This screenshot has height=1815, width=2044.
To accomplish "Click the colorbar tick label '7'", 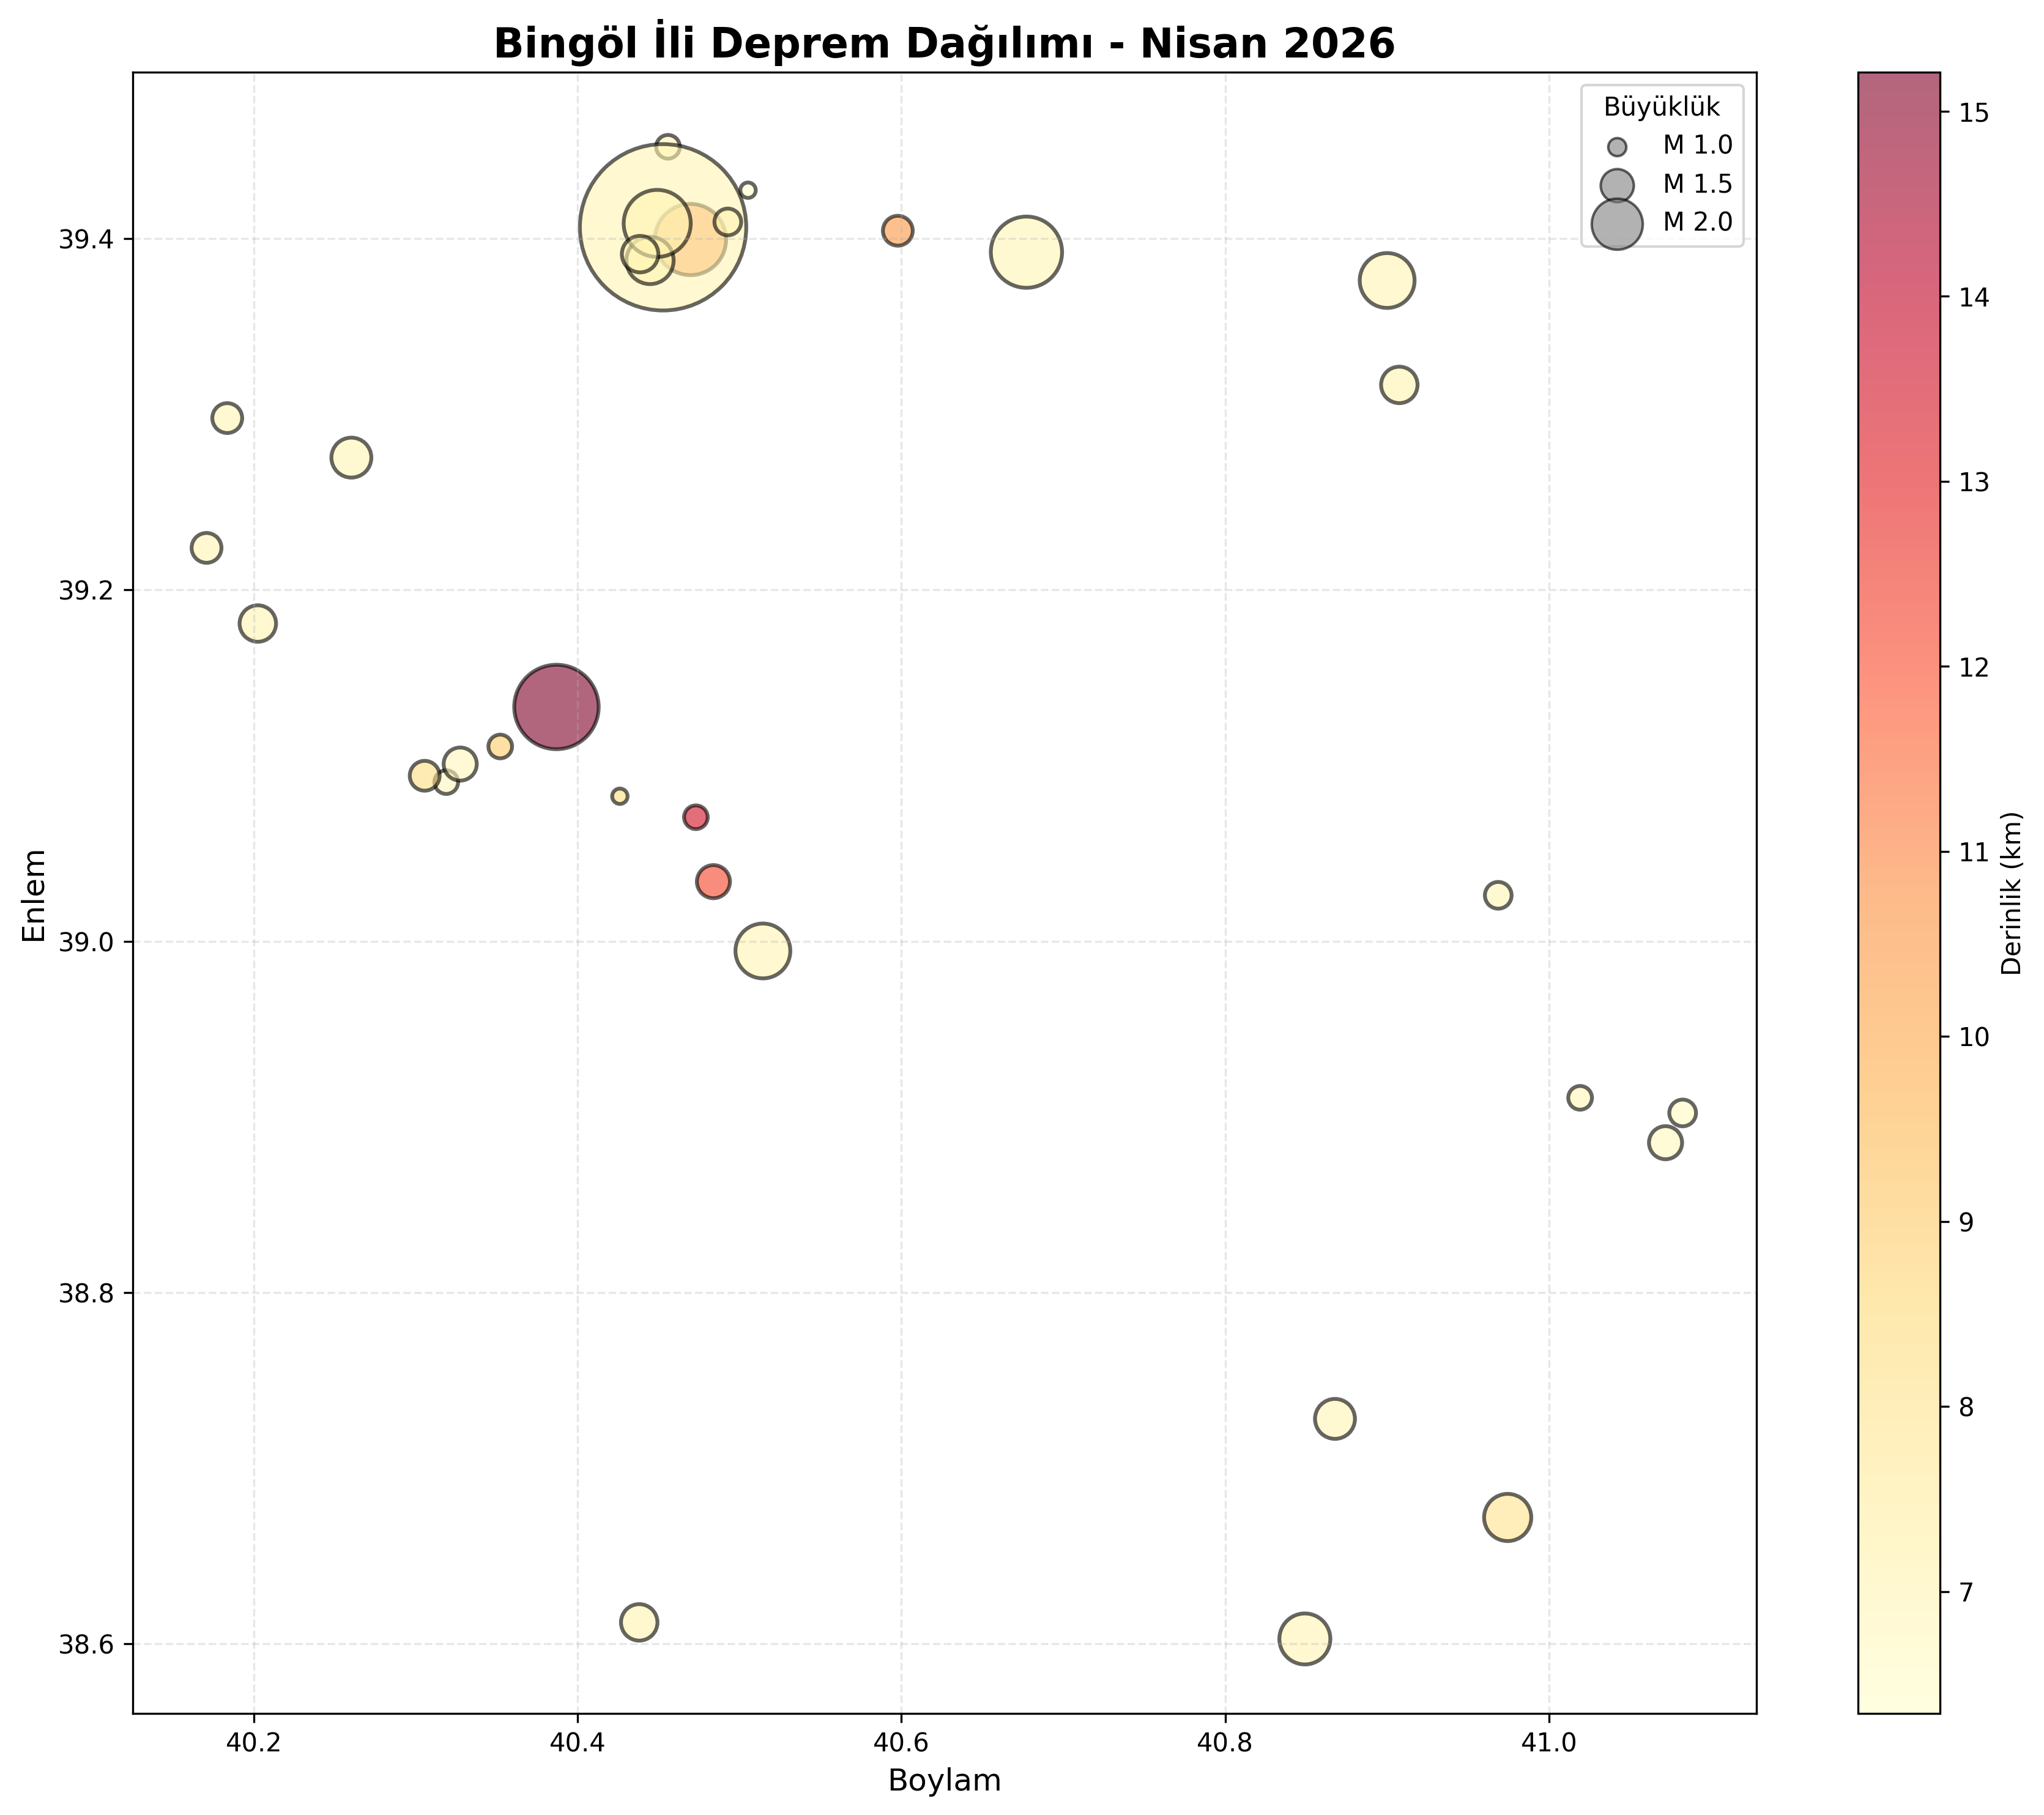I will click(x=1967, y=1592).
